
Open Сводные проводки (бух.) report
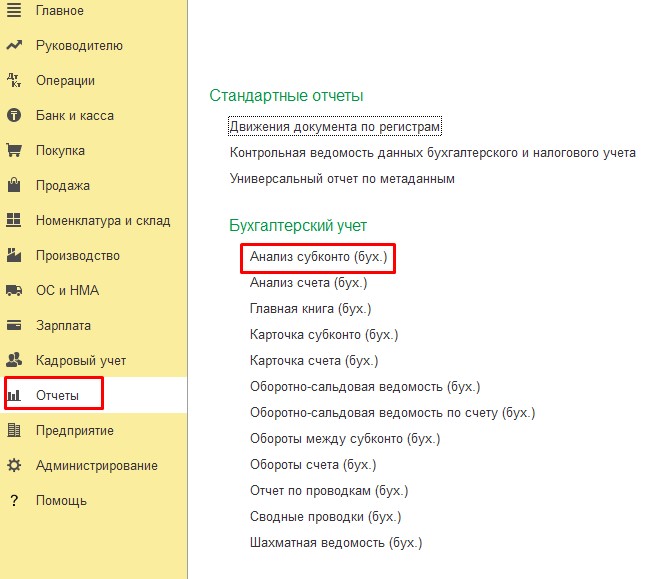coord(325,516)
